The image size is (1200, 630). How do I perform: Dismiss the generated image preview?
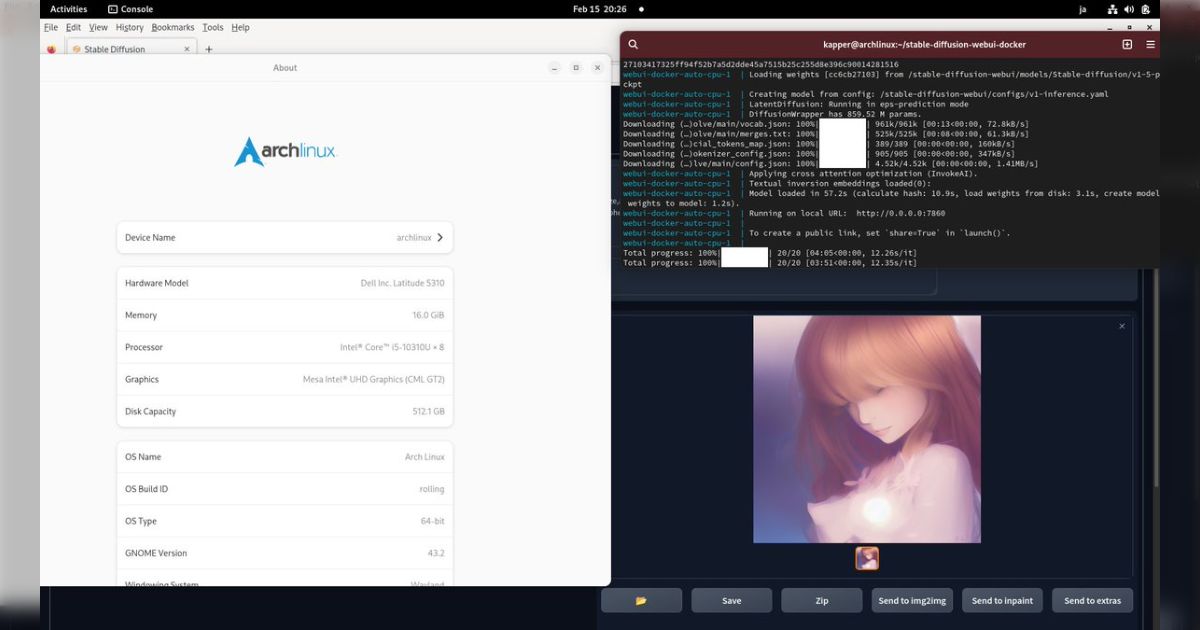[1121, 325]
